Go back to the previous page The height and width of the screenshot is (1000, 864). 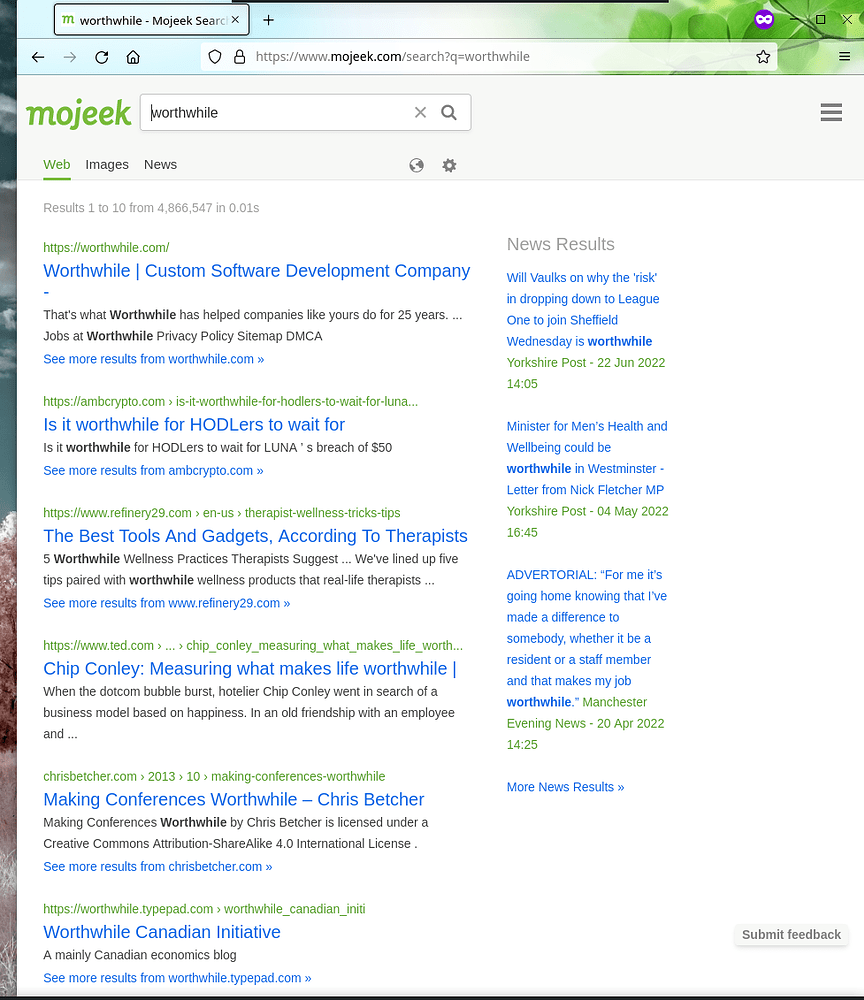(38, 57)
